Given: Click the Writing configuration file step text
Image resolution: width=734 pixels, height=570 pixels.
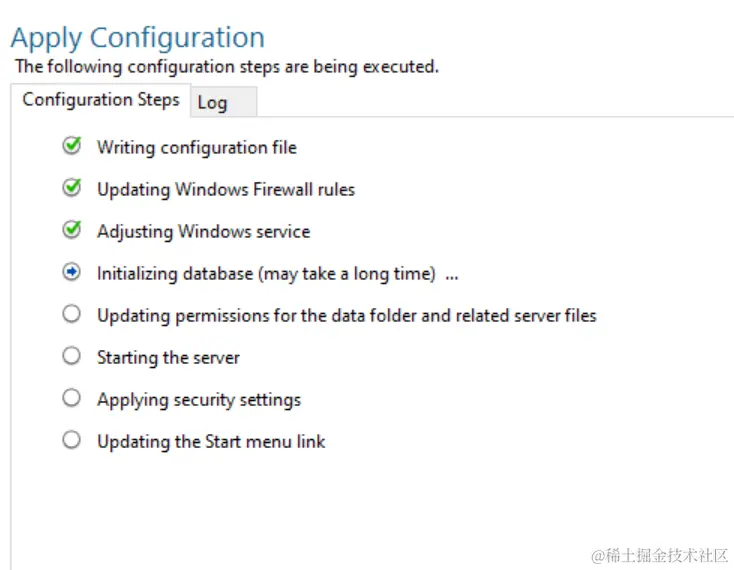Looking at the screenshot, I should point(197,148).
